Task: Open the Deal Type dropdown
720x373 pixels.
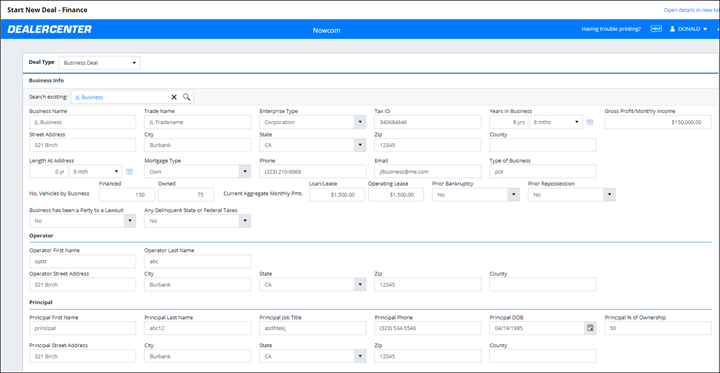Action: [100, 63]
